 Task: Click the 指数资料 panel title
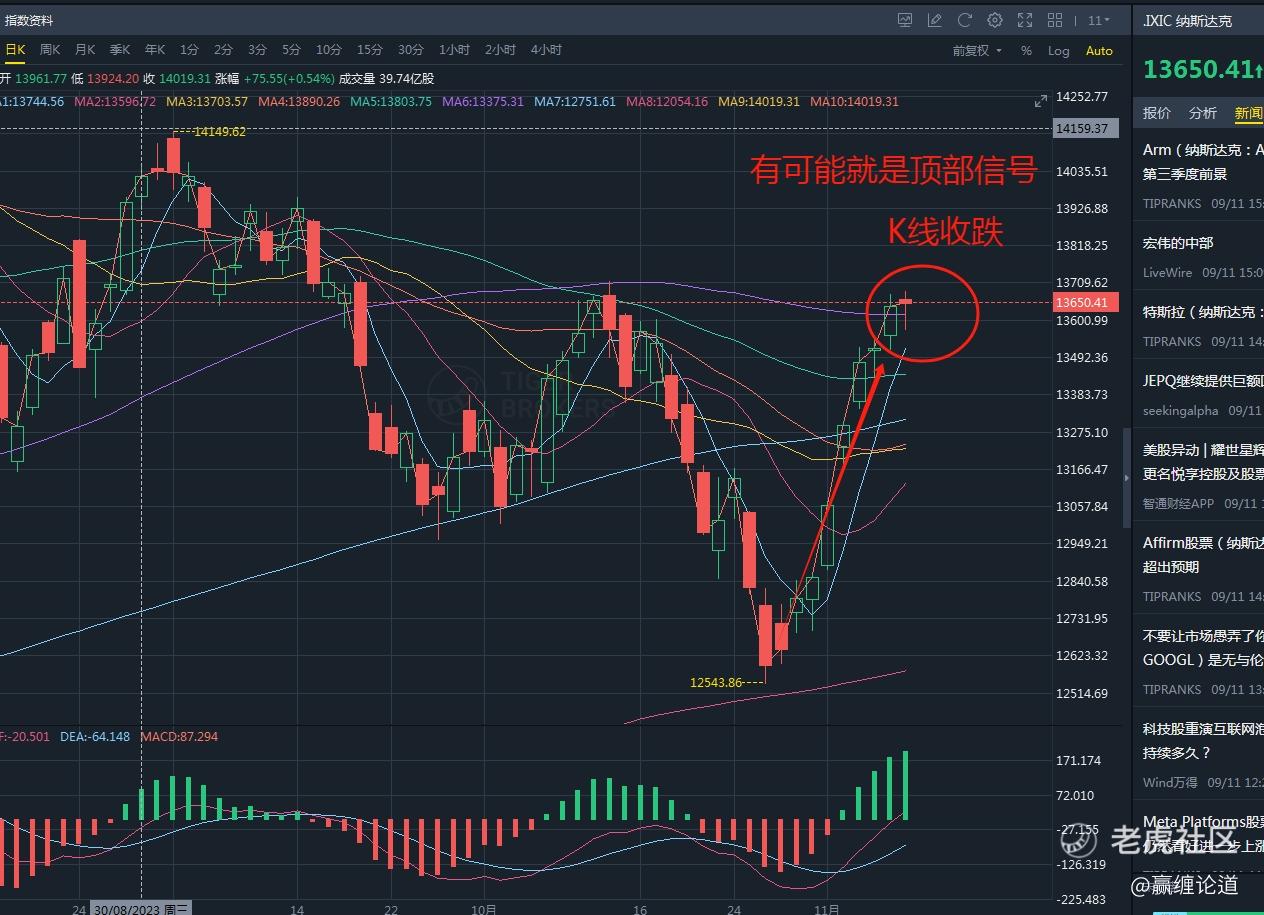point(29,20)
